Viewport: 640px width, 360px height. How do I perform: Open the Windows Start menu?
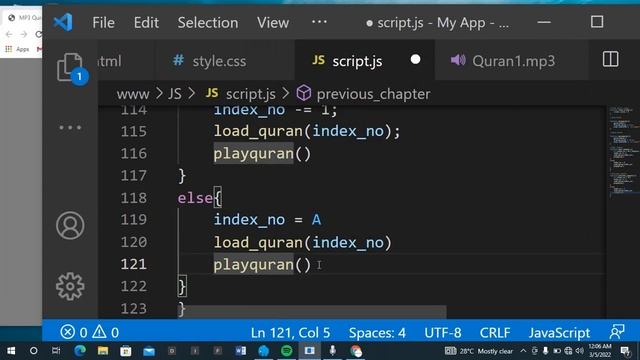11,351
